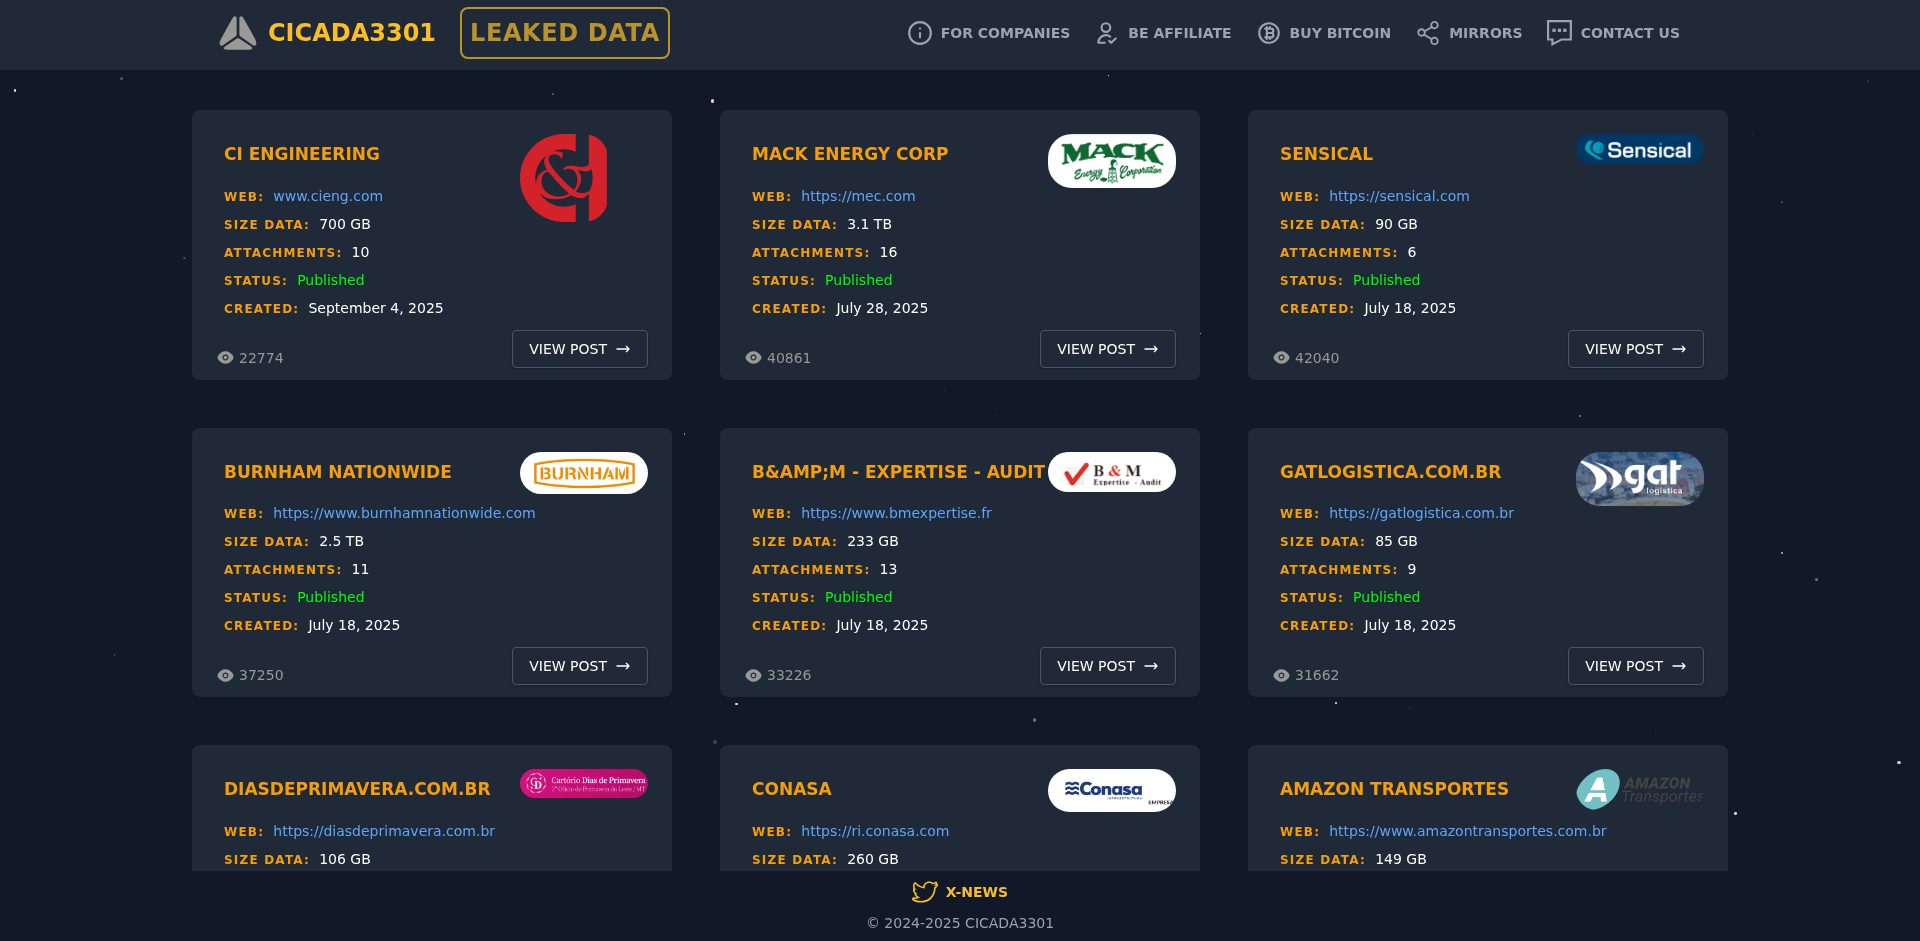Click the chat bubble icon beside Contact Us
Viewport: 1920px width, 941px height.
pyautogui.click(x=1558, y=33)
